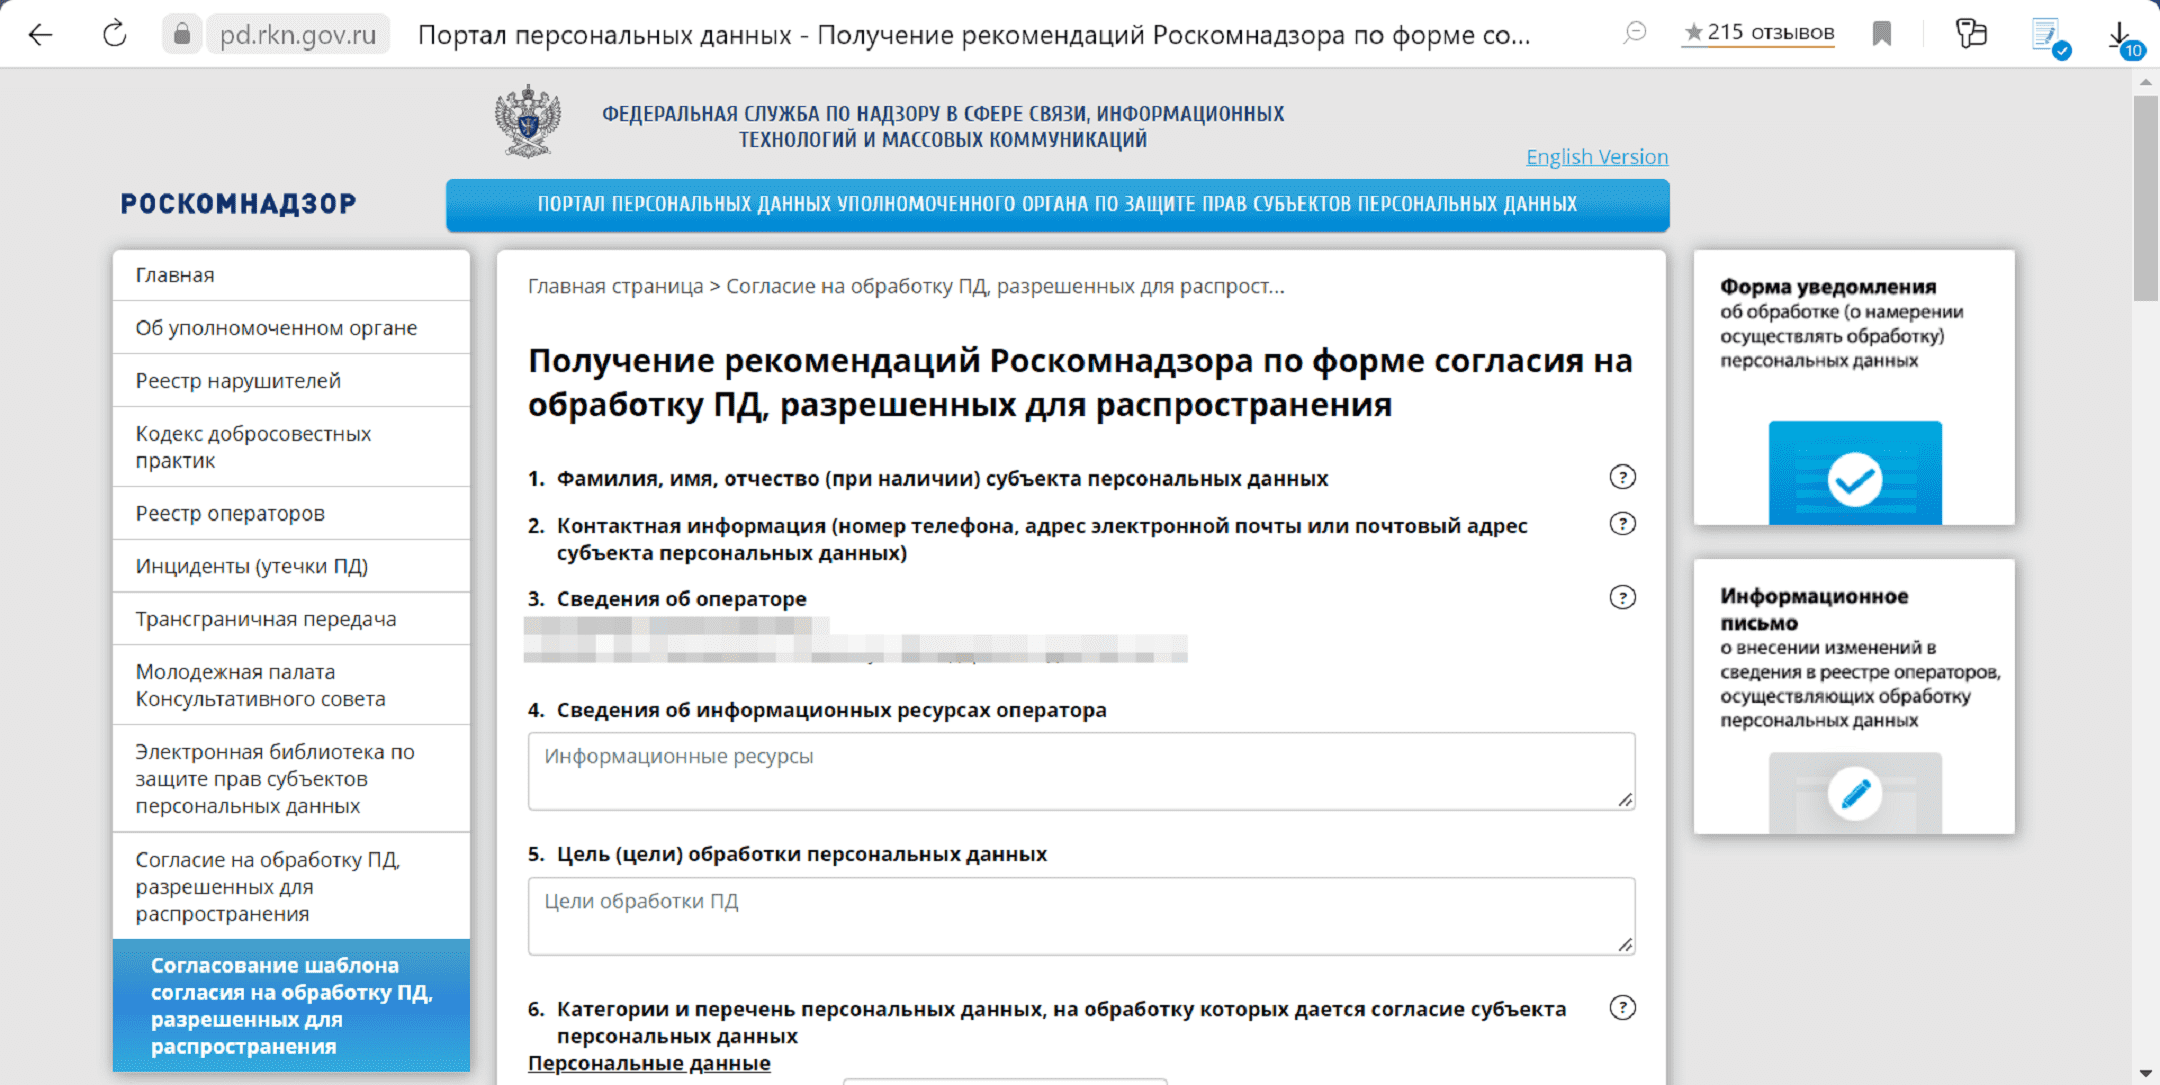
Task: Open the downloads icon with badge 10
Action: pos(2120,37)
